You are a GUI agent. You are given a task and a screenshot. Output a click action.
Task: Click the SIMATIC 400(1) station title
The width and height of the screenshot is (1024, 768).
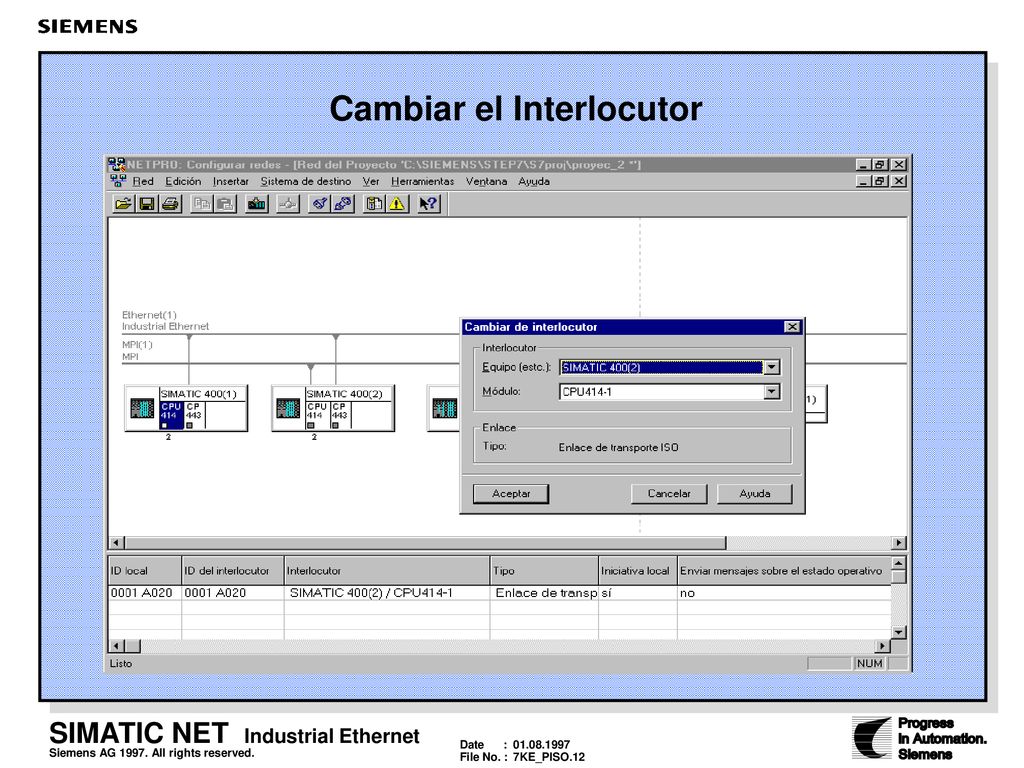point(199,394)
